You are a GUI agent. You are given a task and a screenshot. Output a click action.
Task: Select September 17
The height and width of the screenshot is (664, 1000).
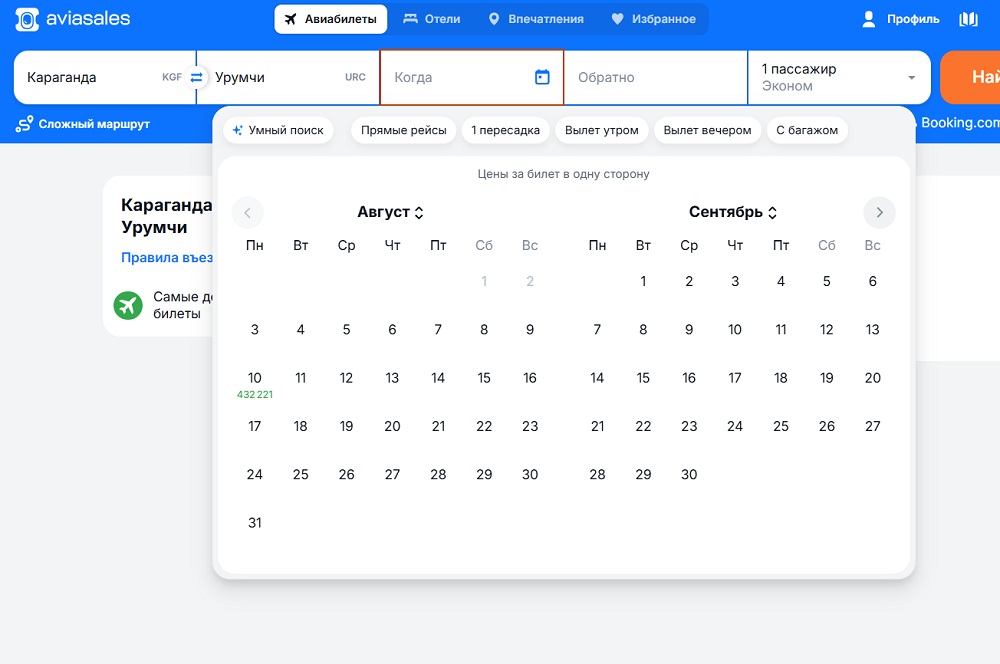735,378
